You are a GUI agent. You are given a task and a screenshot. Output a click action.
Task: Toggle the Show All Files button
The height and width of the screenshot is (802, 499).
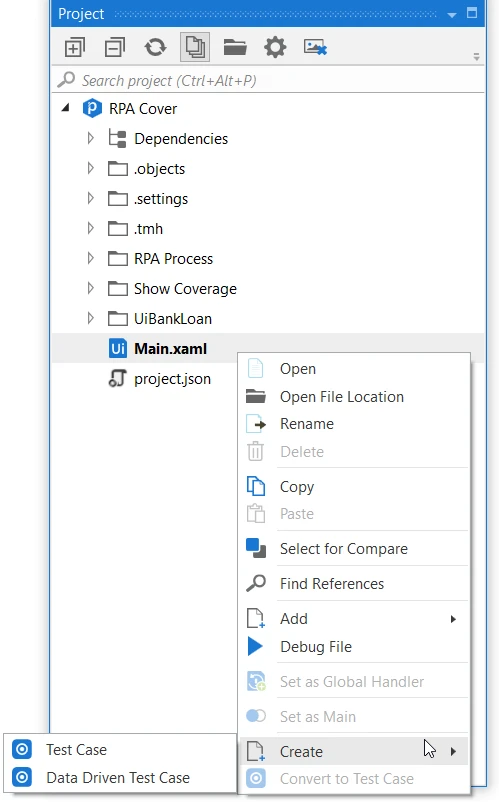pyautogui.click(x=195, y=47)
